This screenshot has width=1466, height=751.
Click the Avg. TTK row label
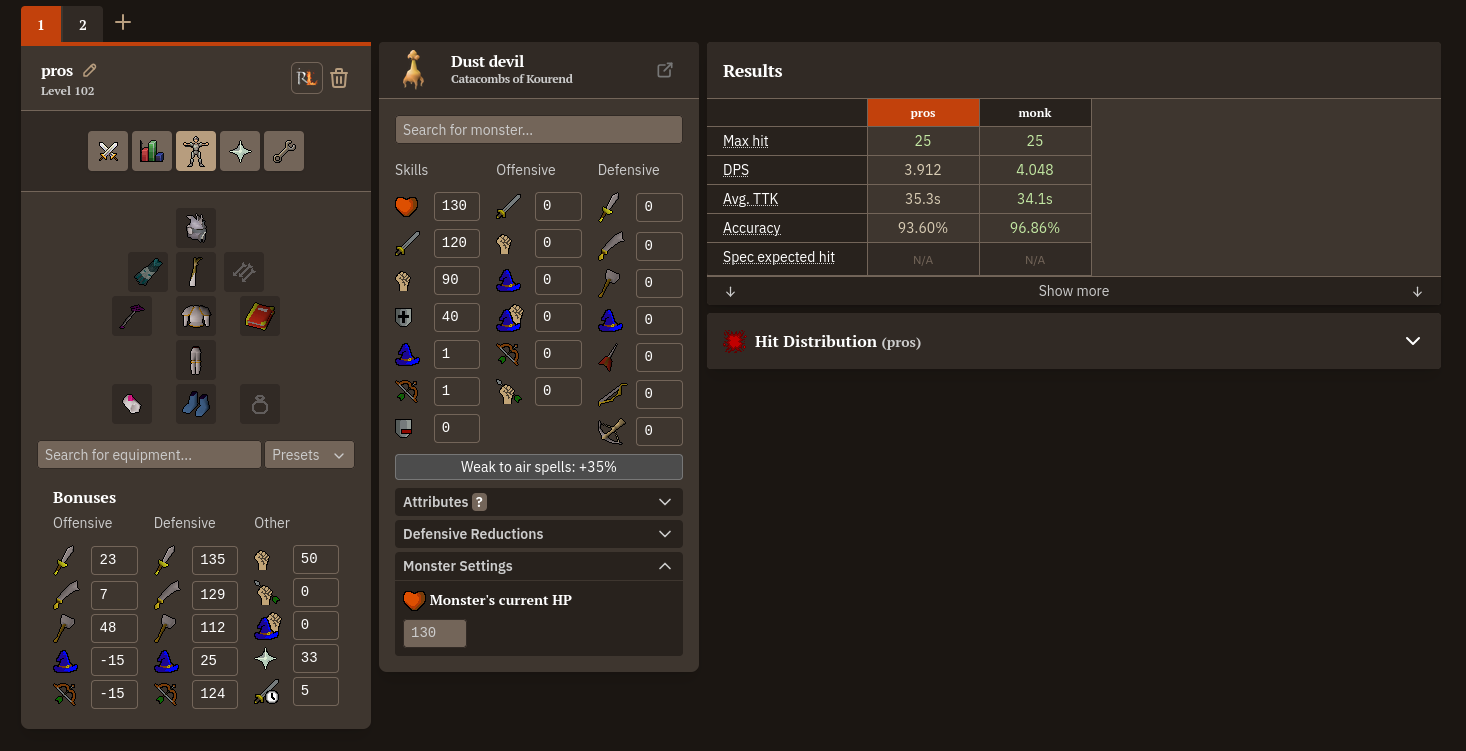[751, 199]
